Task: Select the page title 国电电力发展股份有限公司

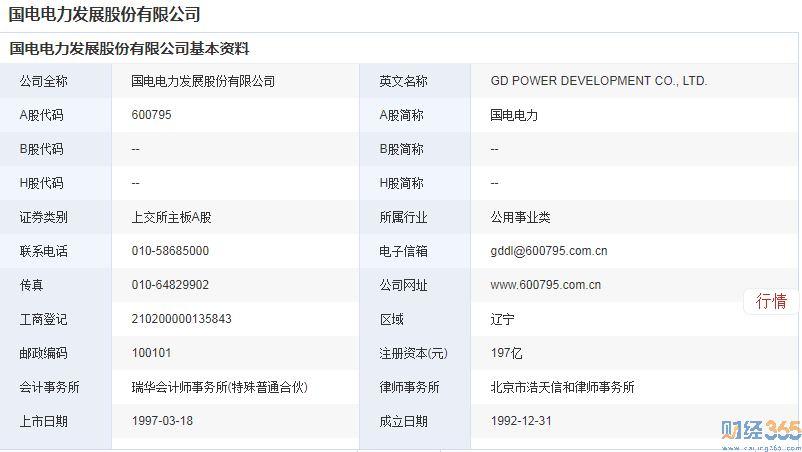Action: [104, 14]
